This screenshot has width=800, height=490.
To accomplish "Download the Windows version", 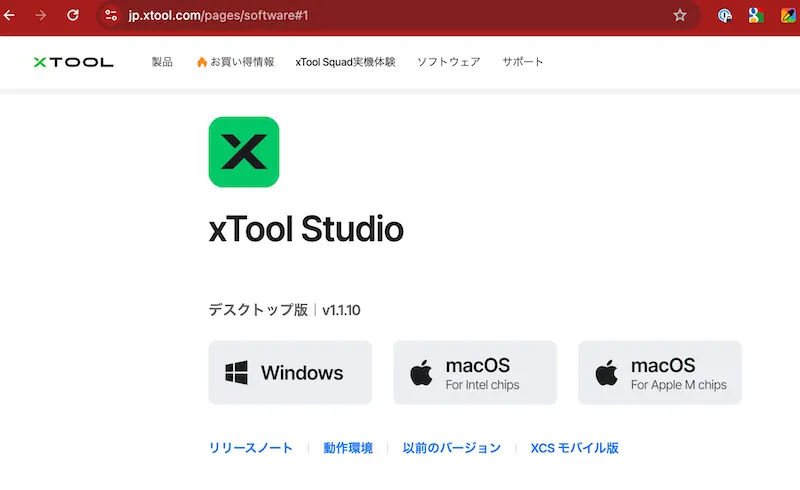I will pos(290,373).
